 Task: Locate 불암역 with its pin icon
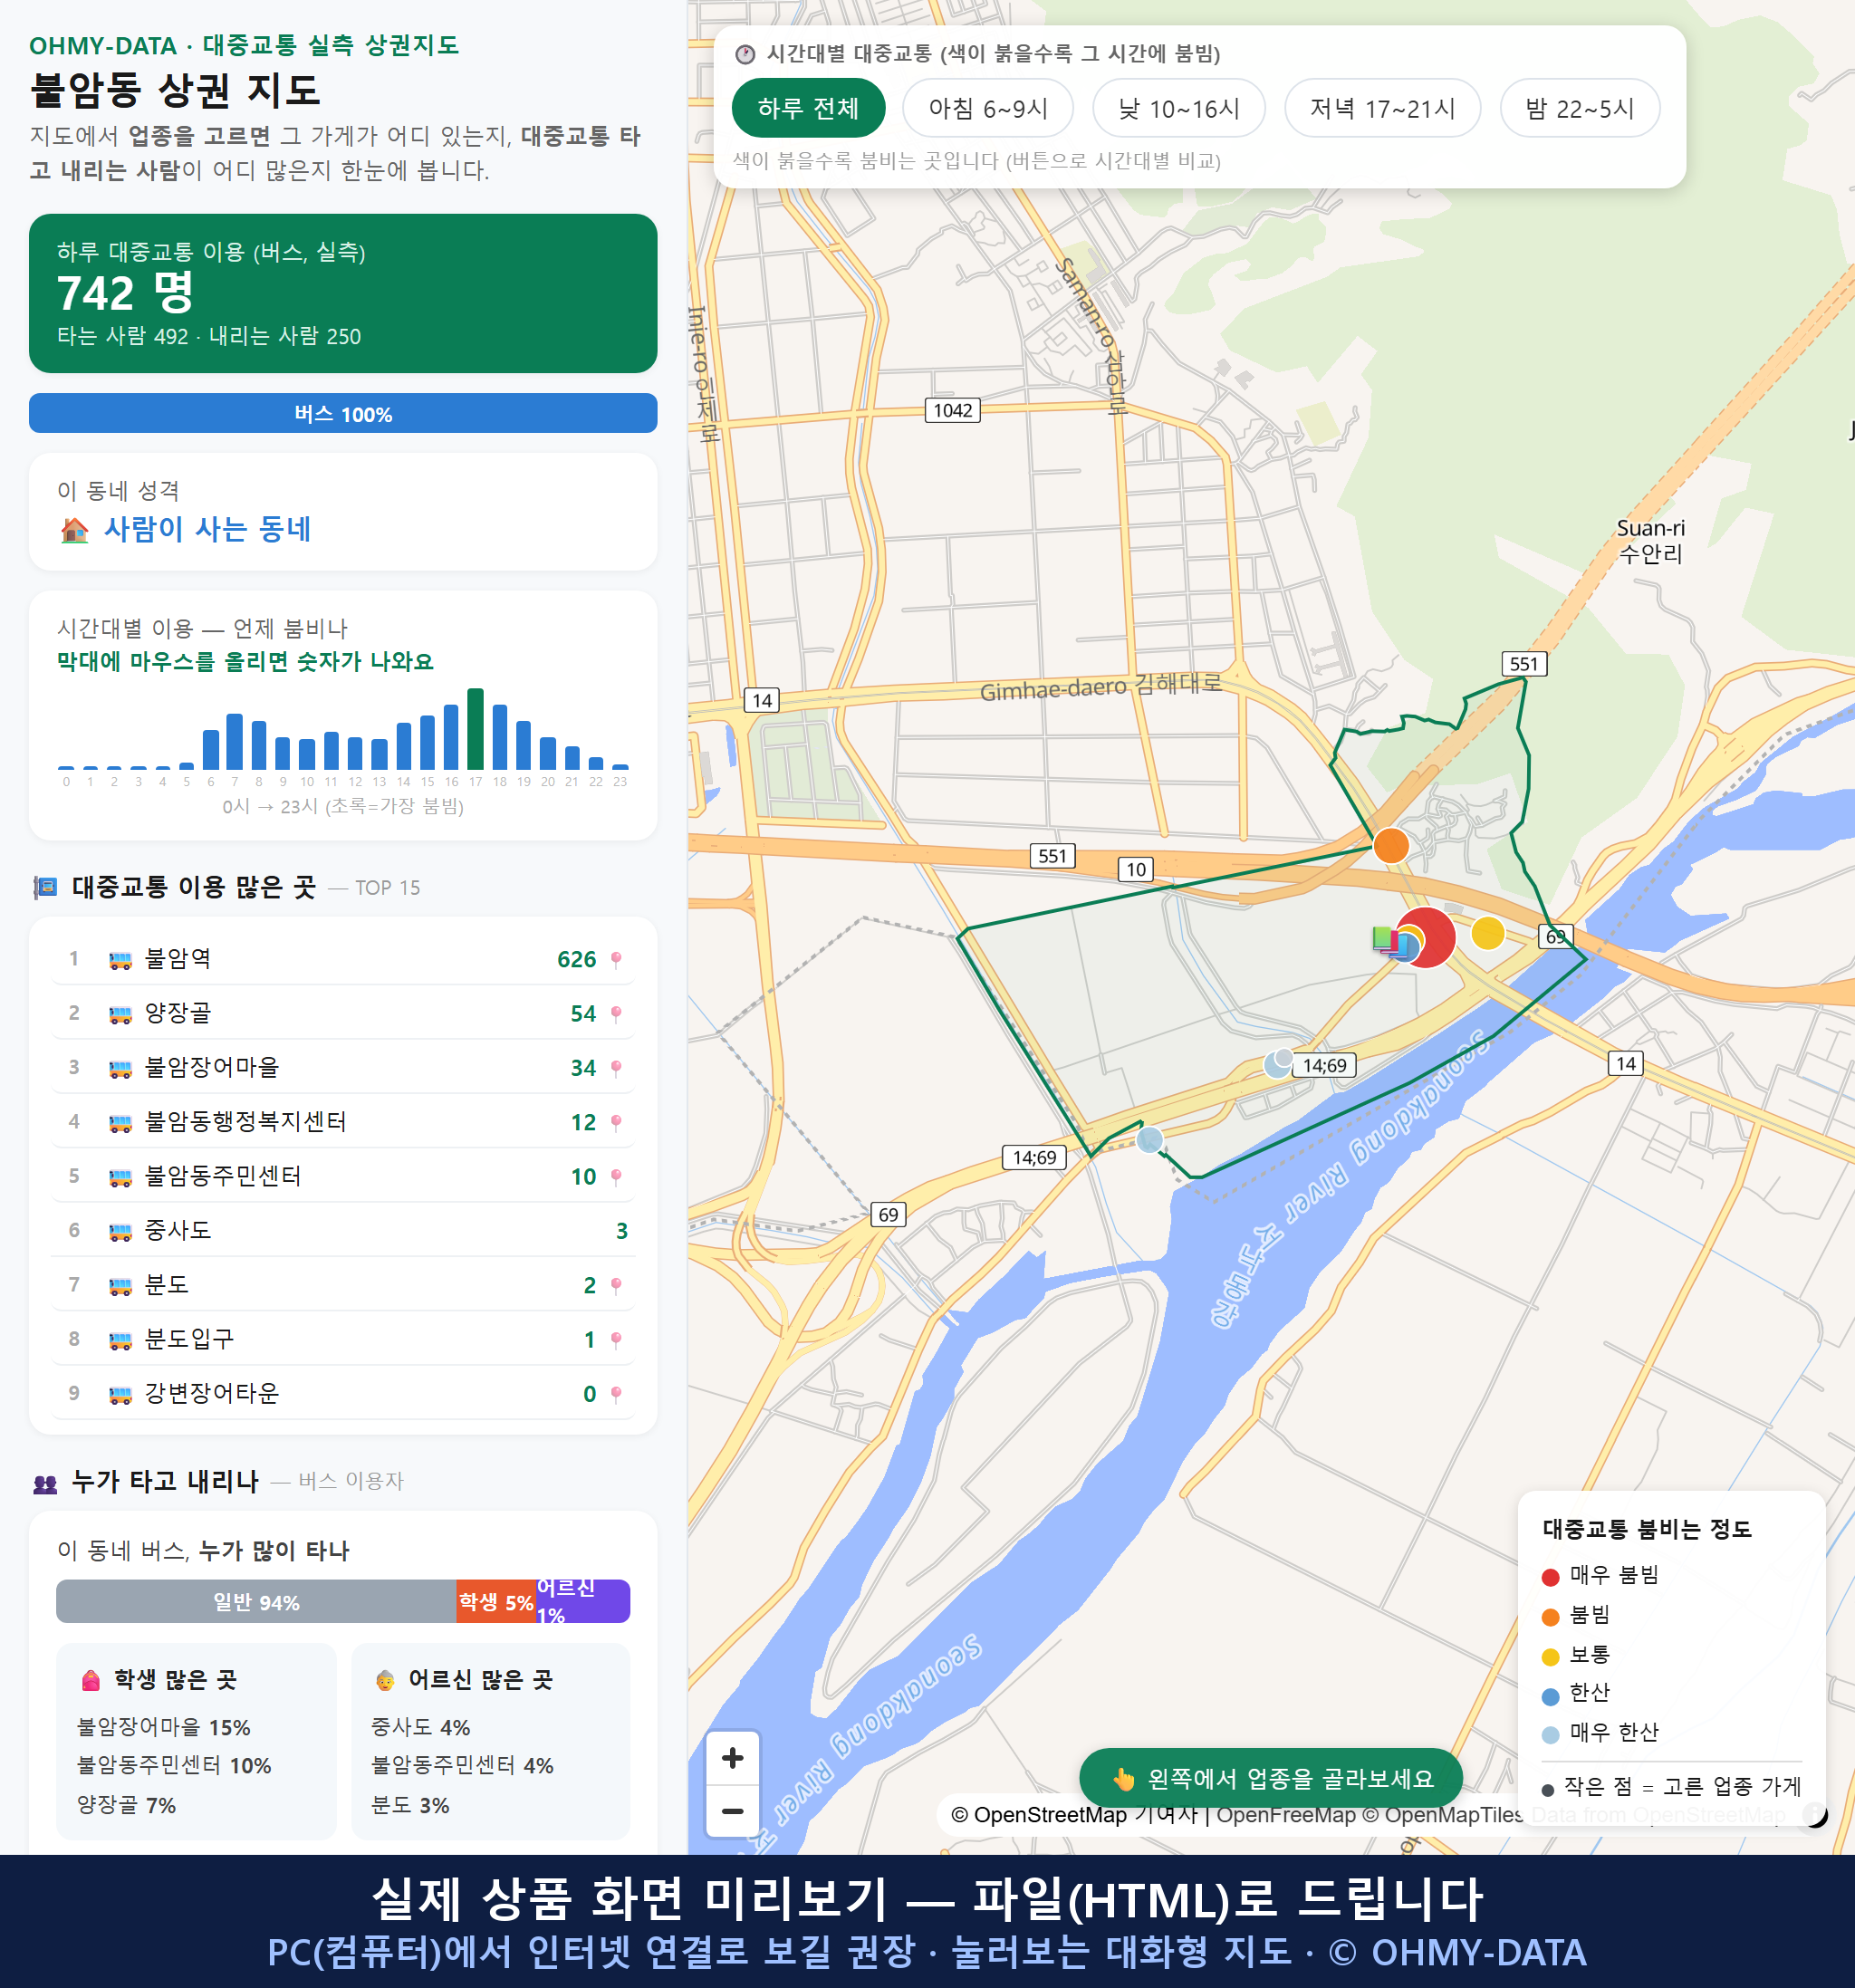click(x=616, y=960)
